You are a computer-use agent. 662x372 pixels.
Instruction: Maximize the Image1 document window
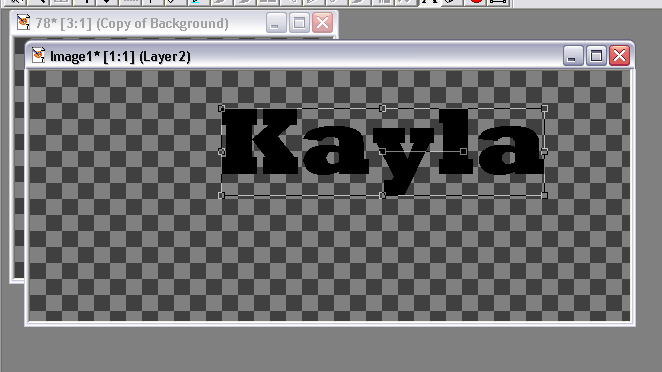(596, 56)
